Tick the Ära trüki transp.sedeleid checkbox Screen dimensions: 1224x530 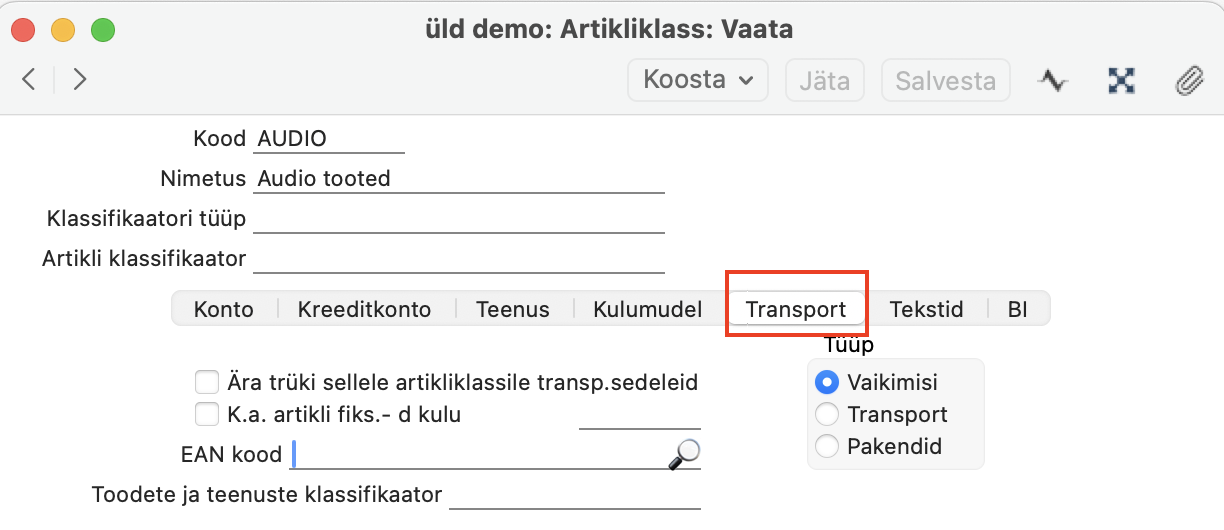[x=207, y=382]
